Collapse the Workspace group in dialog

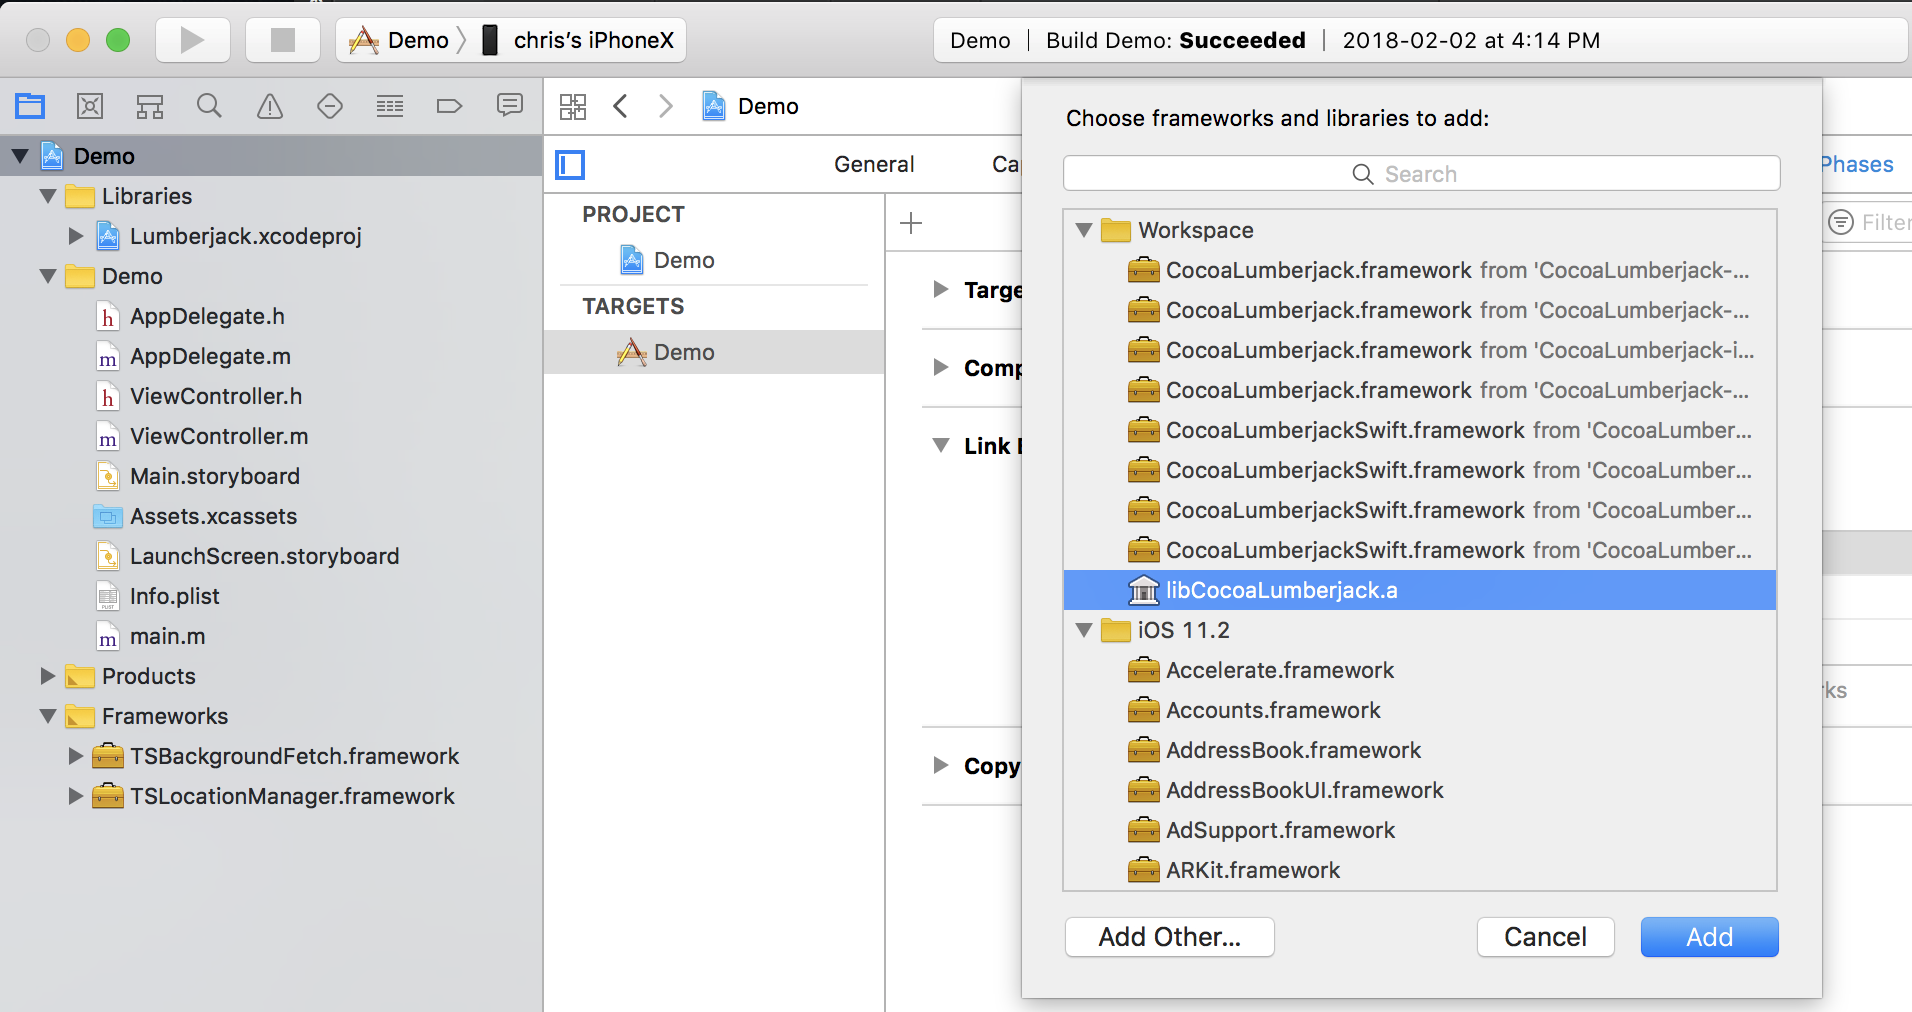click(1084, 230)
